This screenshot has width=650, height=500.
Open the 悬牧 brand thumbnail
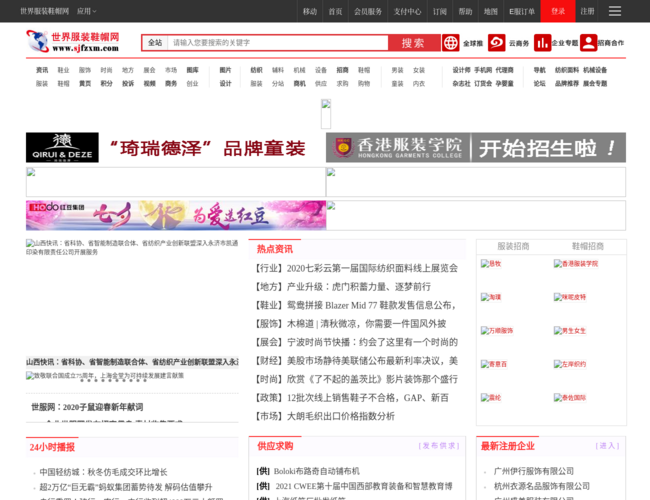(x=491, y=264)
